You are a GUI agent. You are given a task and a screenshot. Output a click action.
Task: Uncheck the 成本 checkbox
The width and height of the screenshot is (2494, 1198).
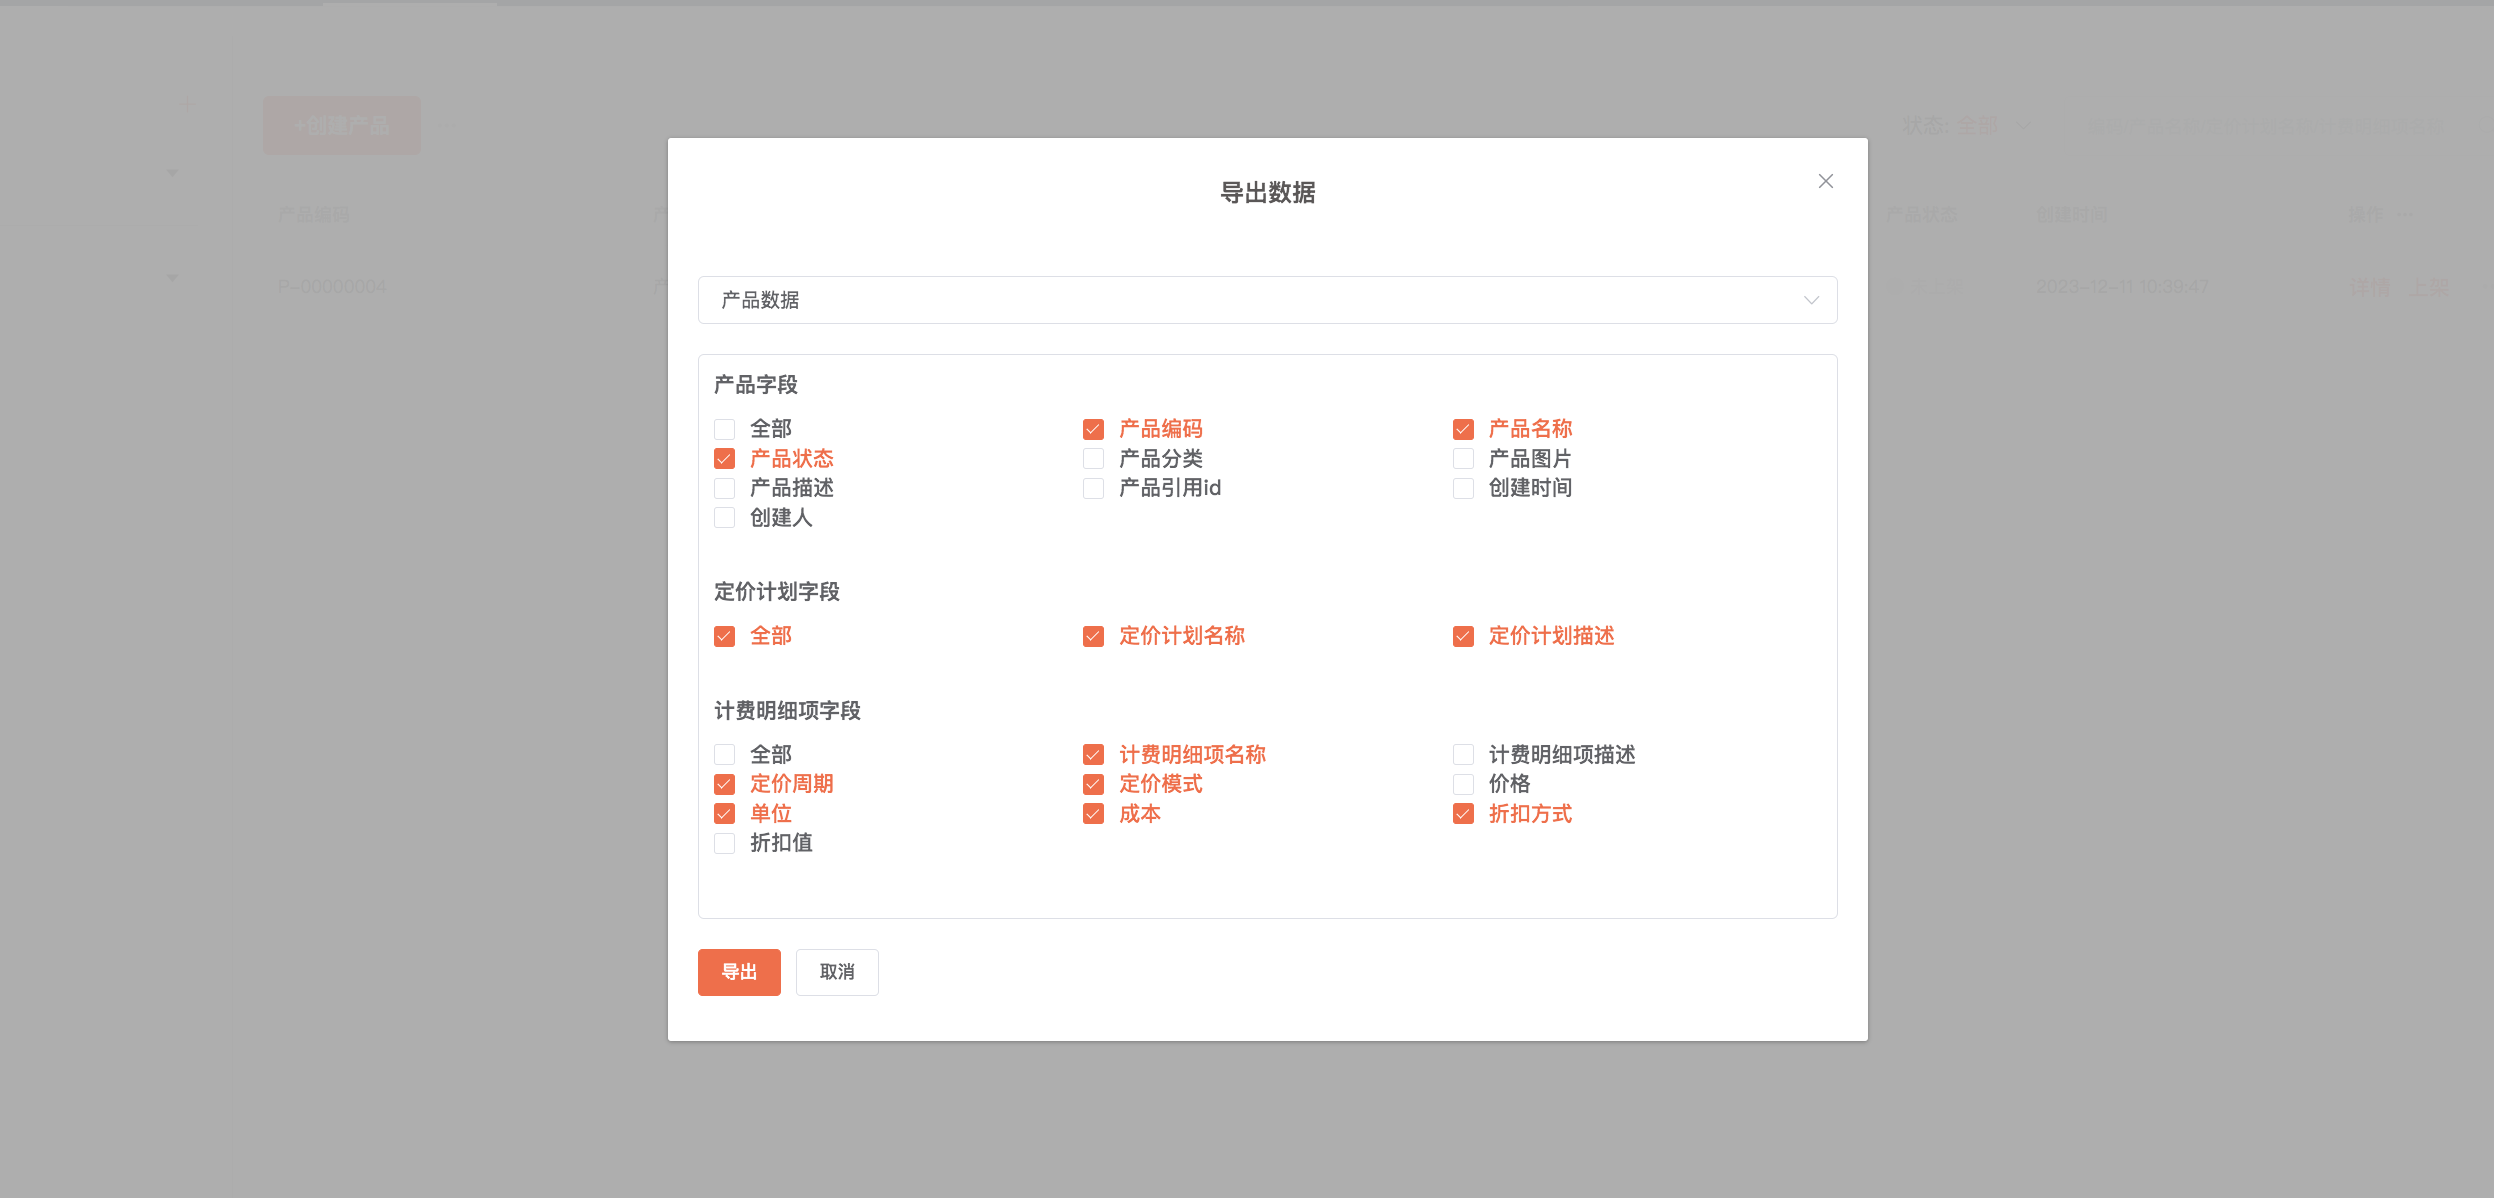pos(1093,814)
